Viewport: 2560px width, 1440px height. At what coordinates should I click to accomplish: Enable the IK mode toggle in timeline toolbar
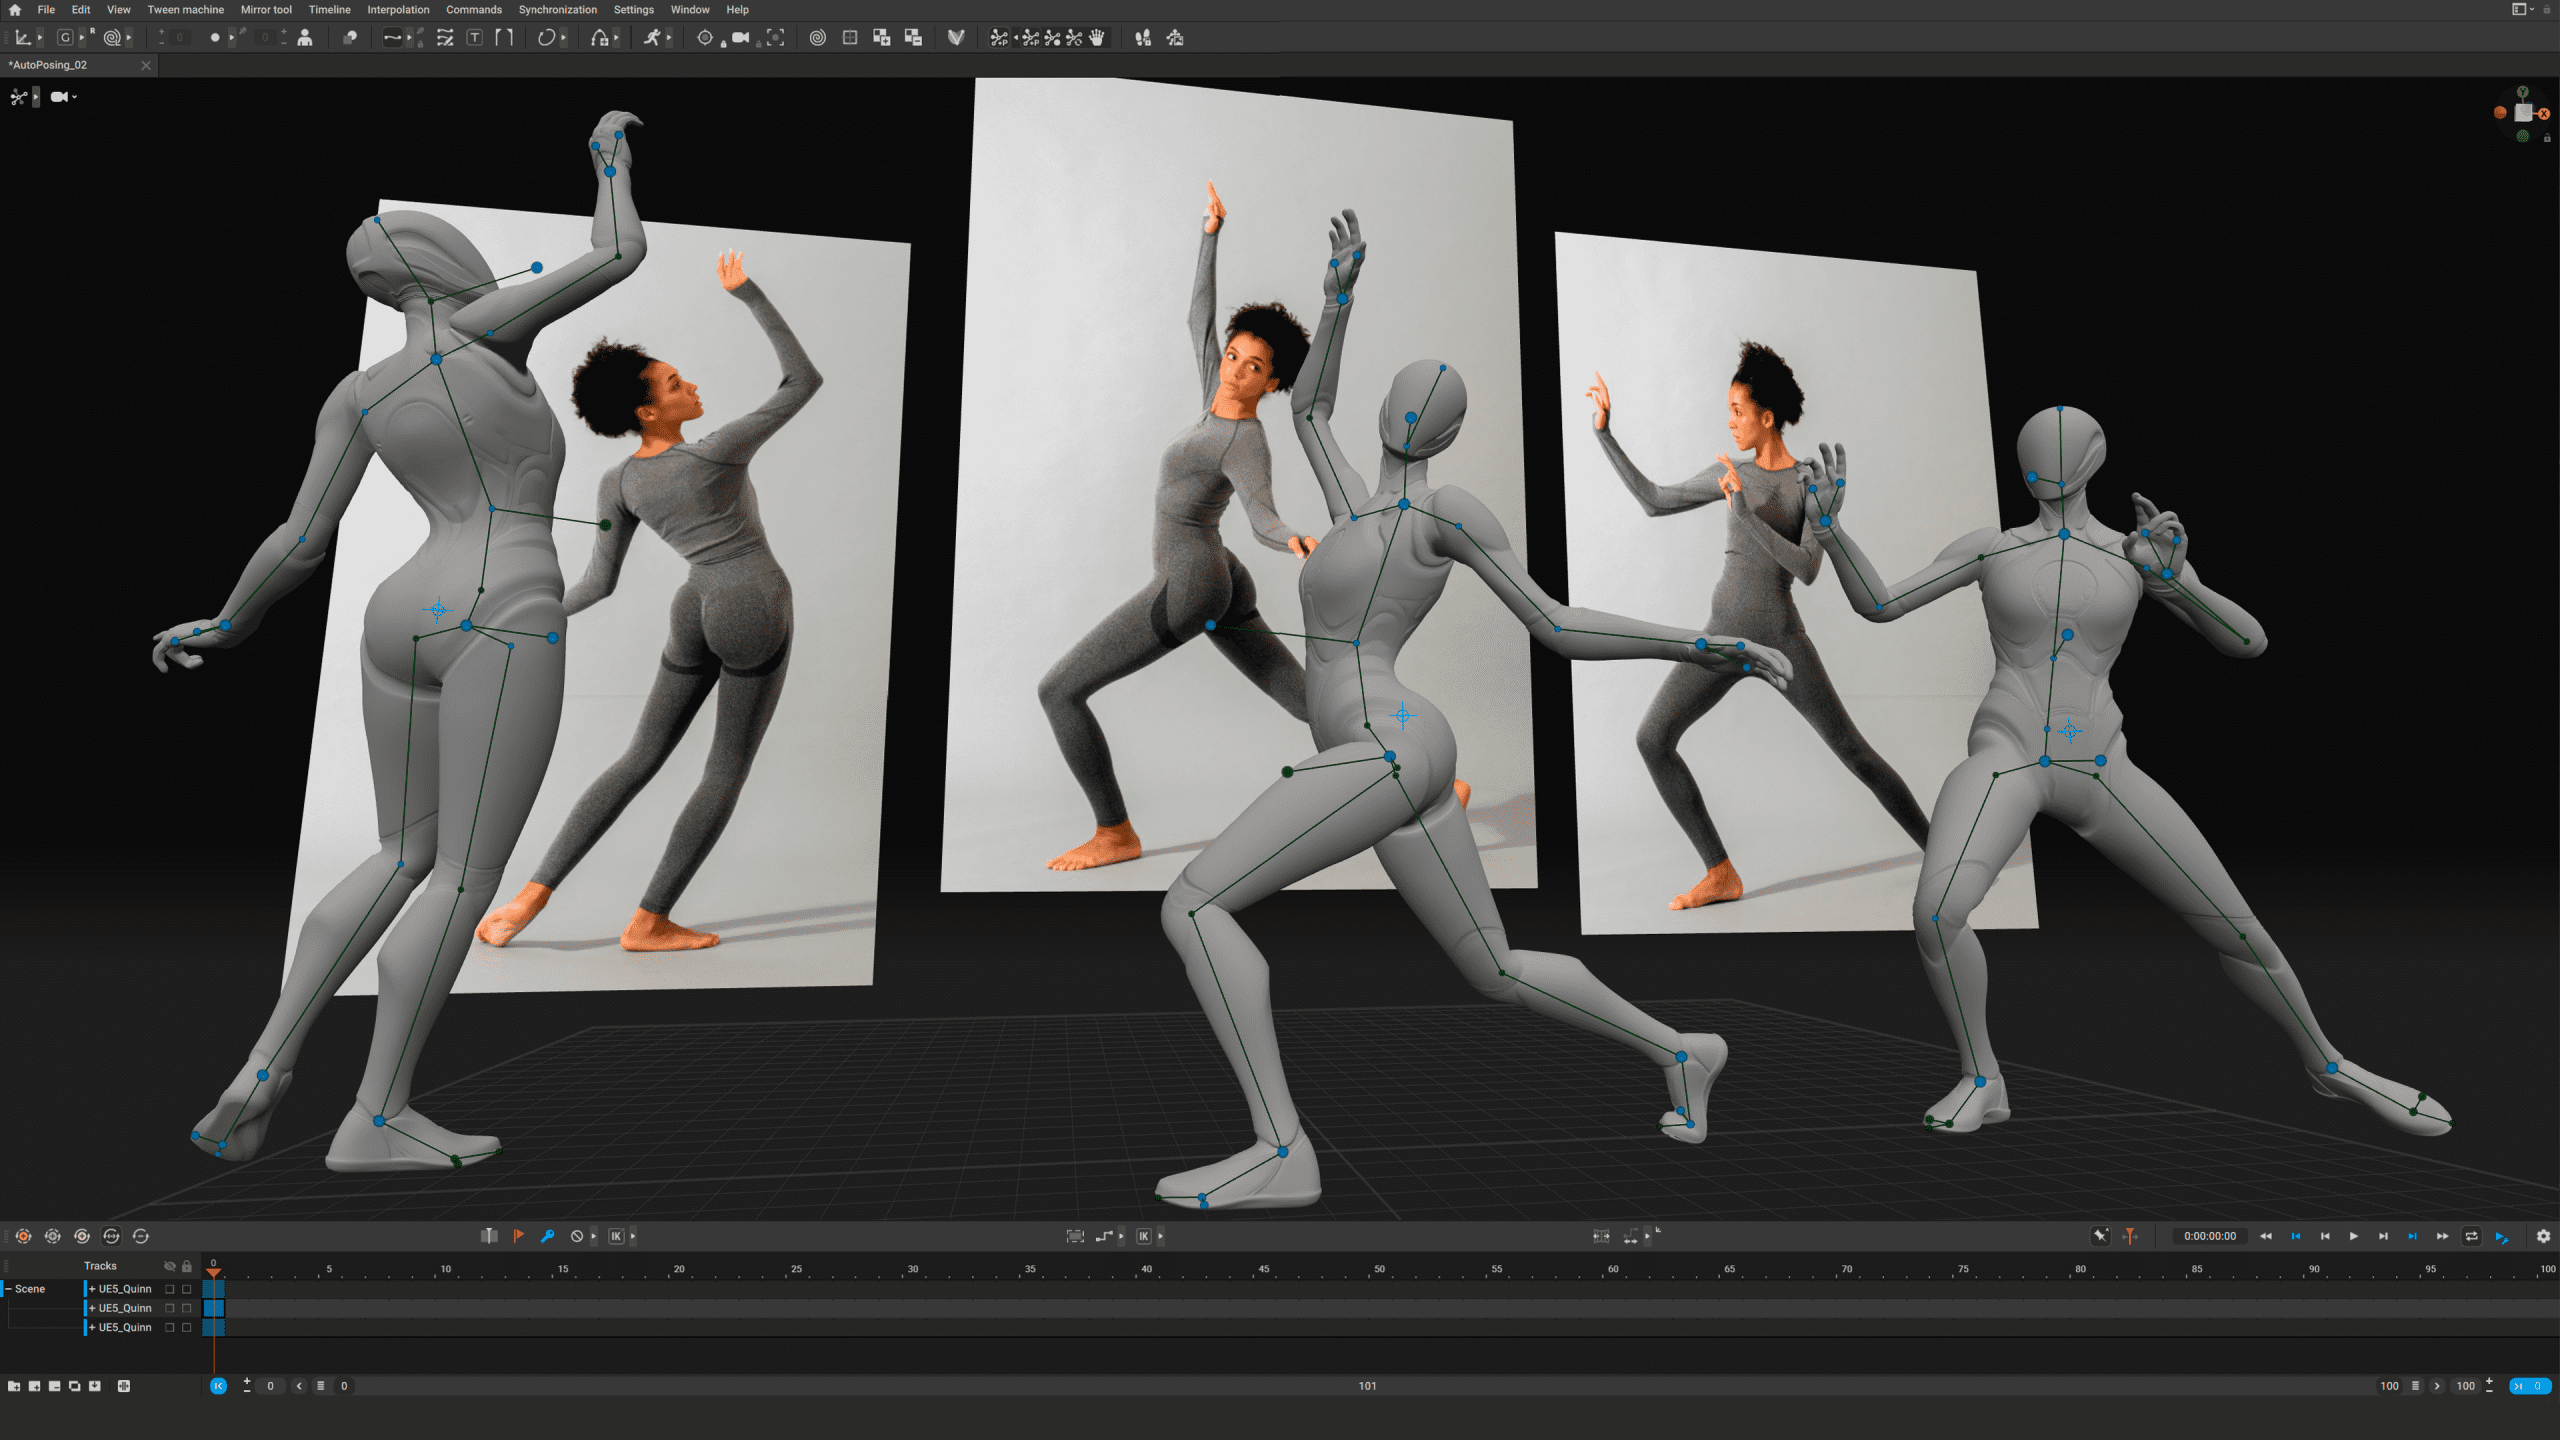[616, 1236]
